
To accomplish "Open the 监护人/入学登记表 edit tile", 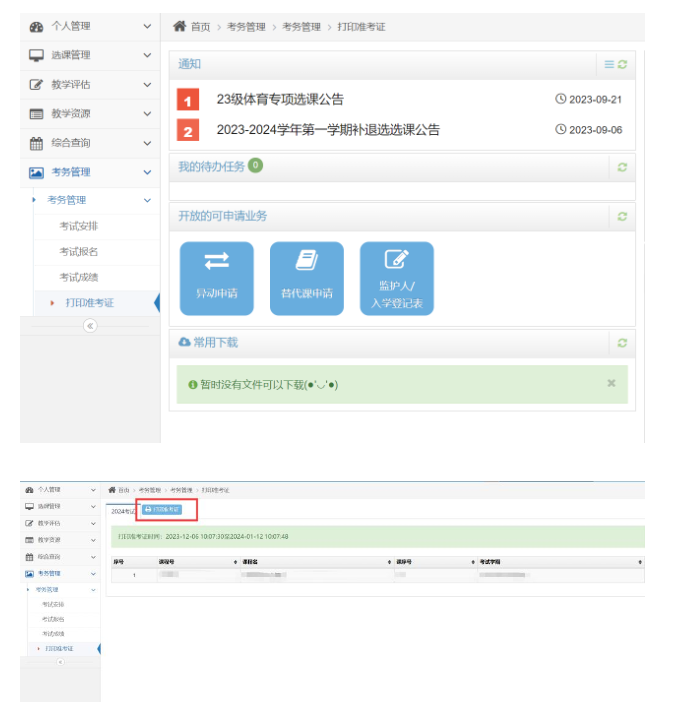I will [x=397, y=278].
